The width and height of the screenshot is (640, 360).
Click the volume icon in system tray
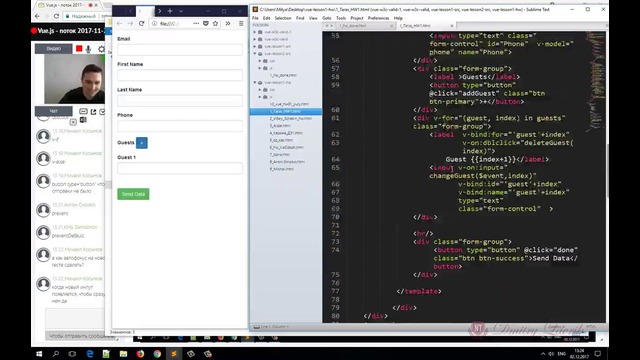coord(551,354)
